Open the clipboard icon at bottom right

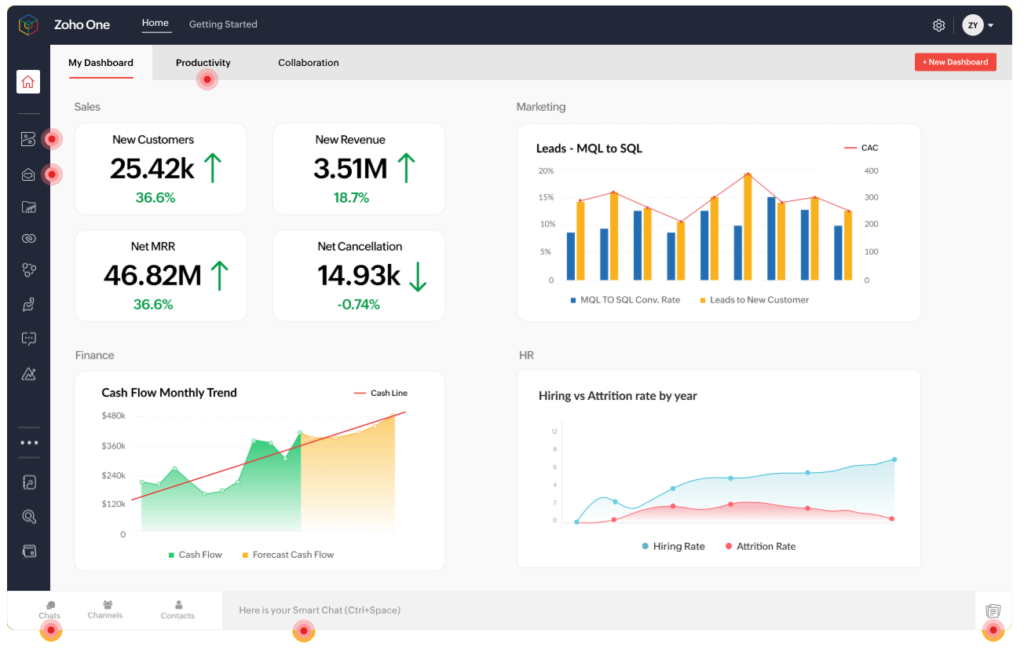click(x=993, y=611)
